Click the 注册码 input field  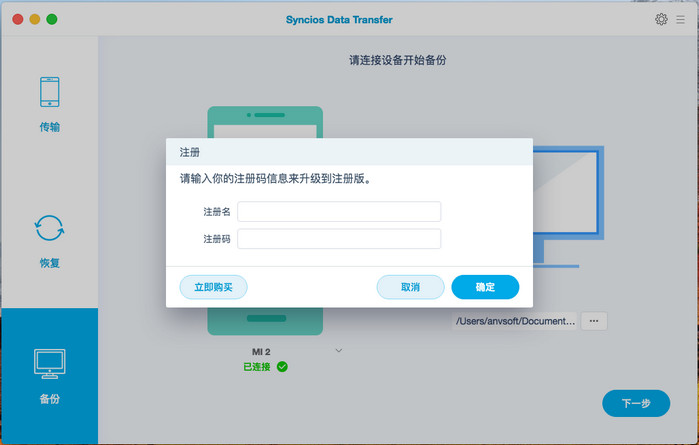pos(339,239)
